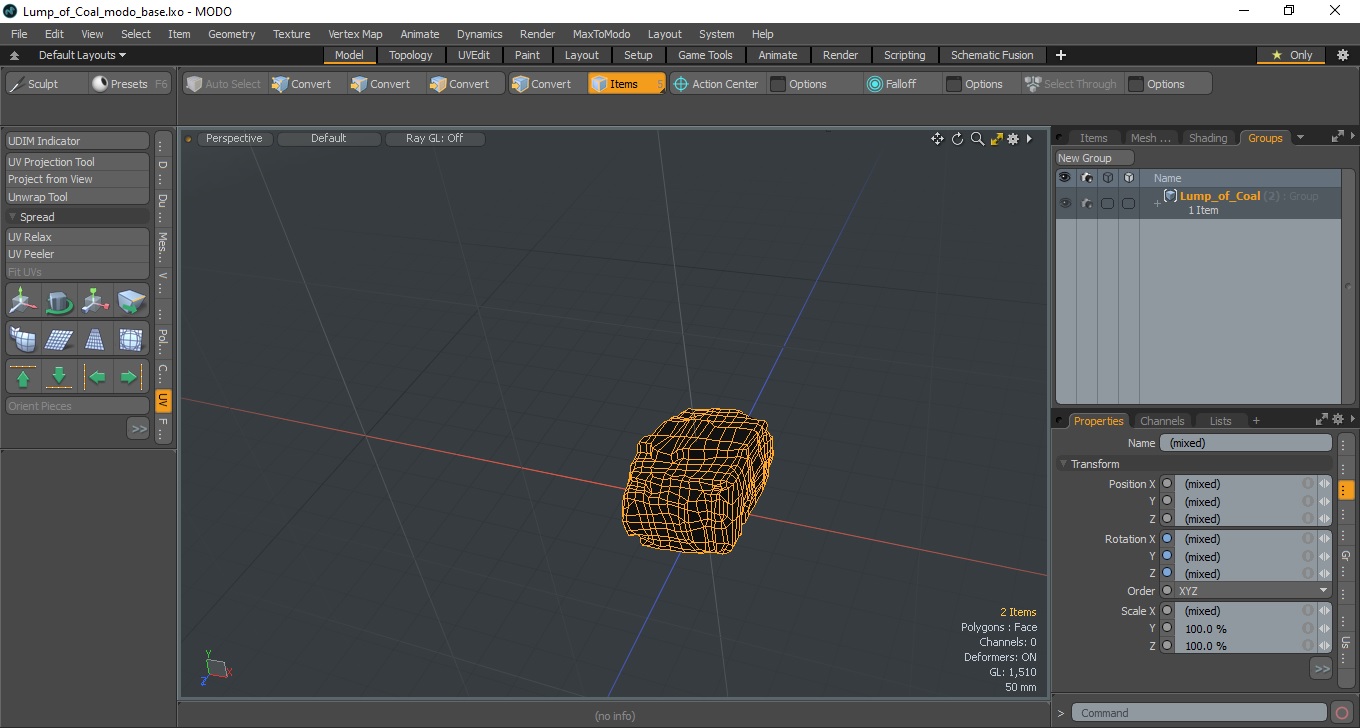Image resolution: width=1360 pixels, height=728 pixels.
Task: Open Geometry menu
Action: (x=232, y=34)
